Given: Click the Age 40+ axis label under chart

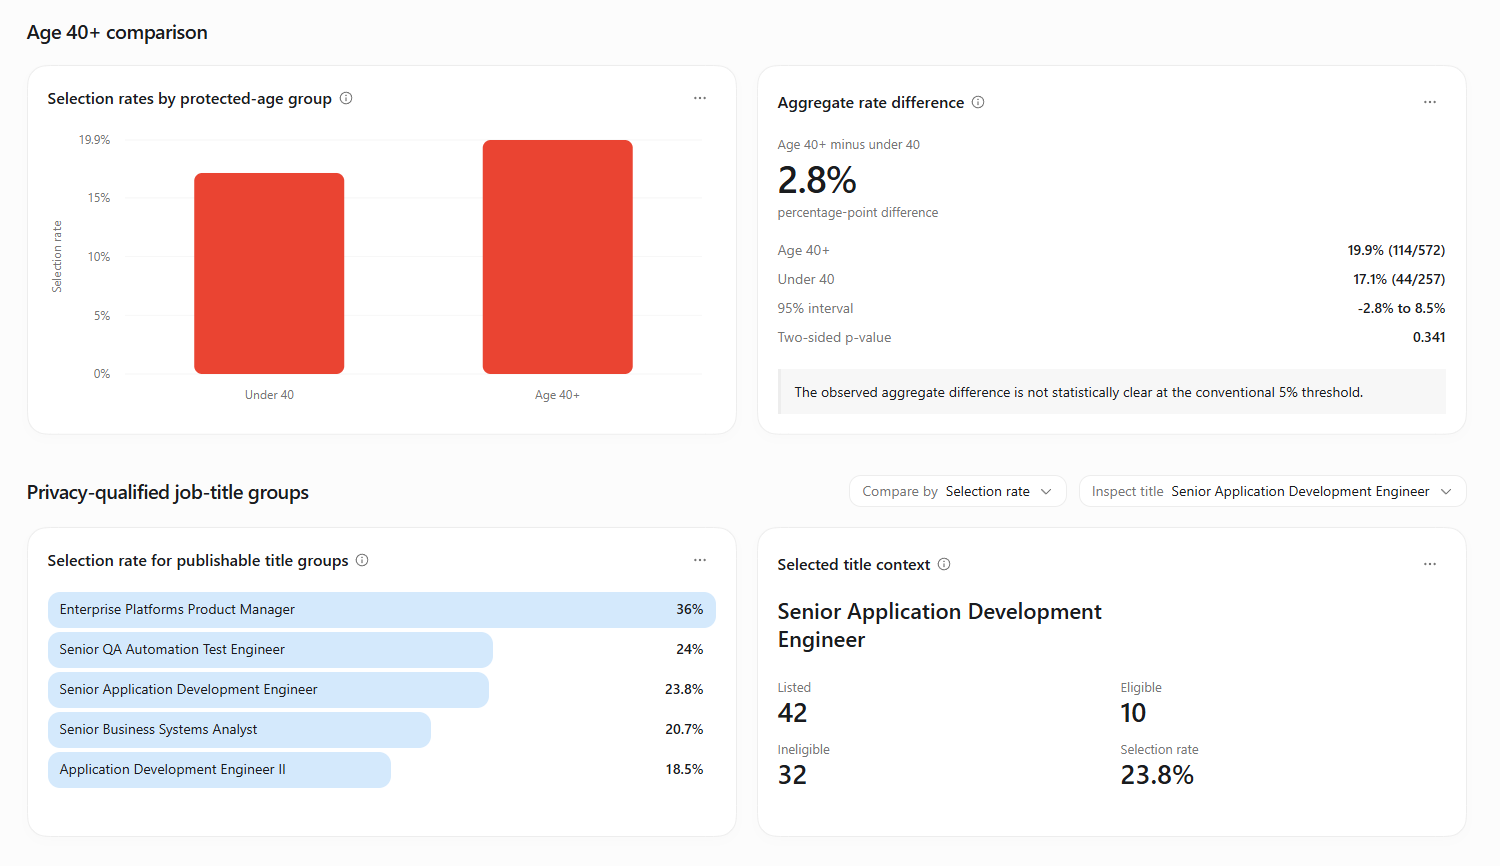Looking at the screenshot, I should (x=557, y=395).
